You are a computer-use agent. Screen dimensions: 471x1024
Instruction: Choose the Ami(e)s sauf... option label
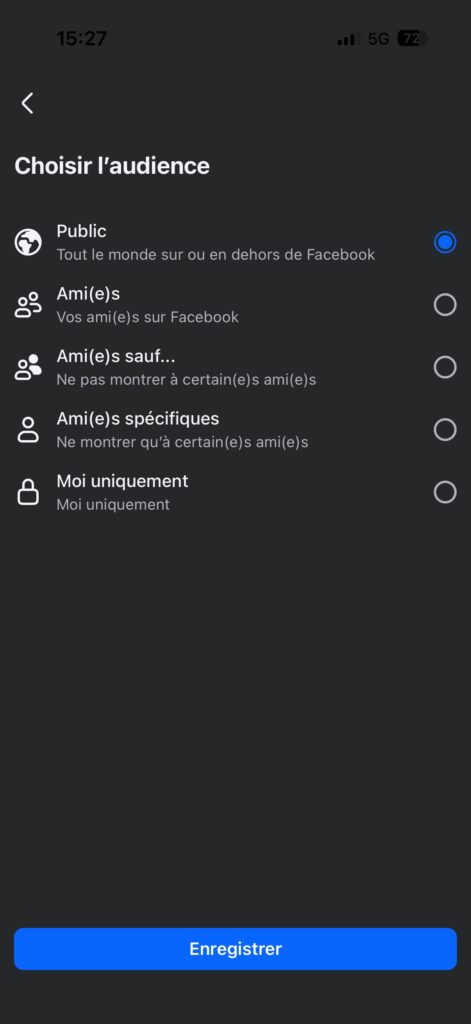[116, 356]
